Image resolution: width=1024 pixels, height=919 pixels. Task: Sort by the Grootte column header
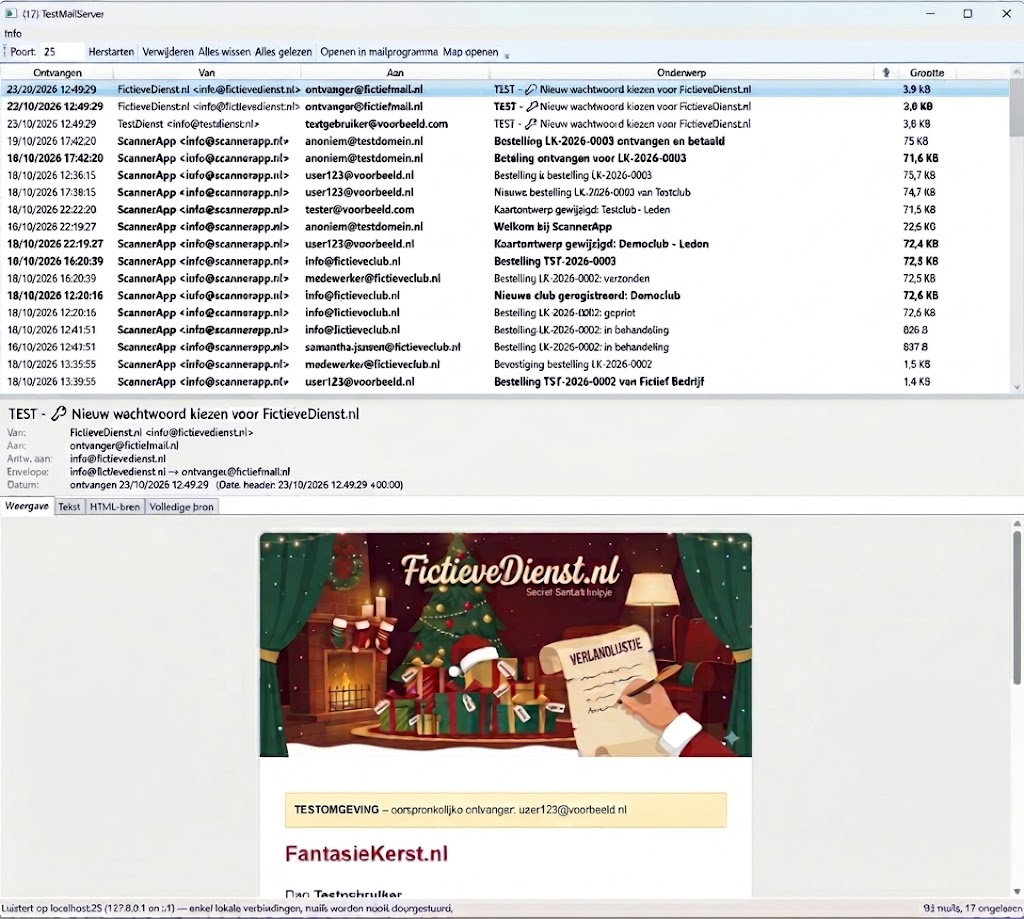(926, 73)
